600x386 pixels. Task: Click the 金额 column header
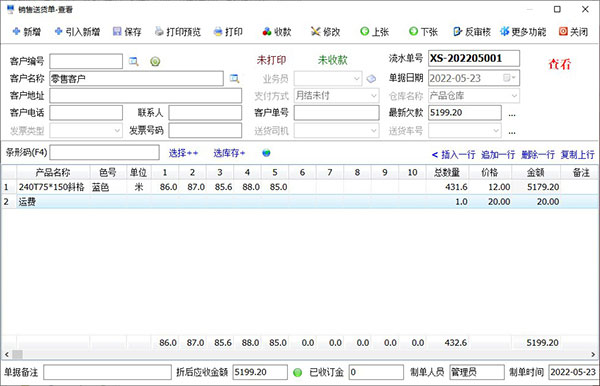[x=536, y=173]
